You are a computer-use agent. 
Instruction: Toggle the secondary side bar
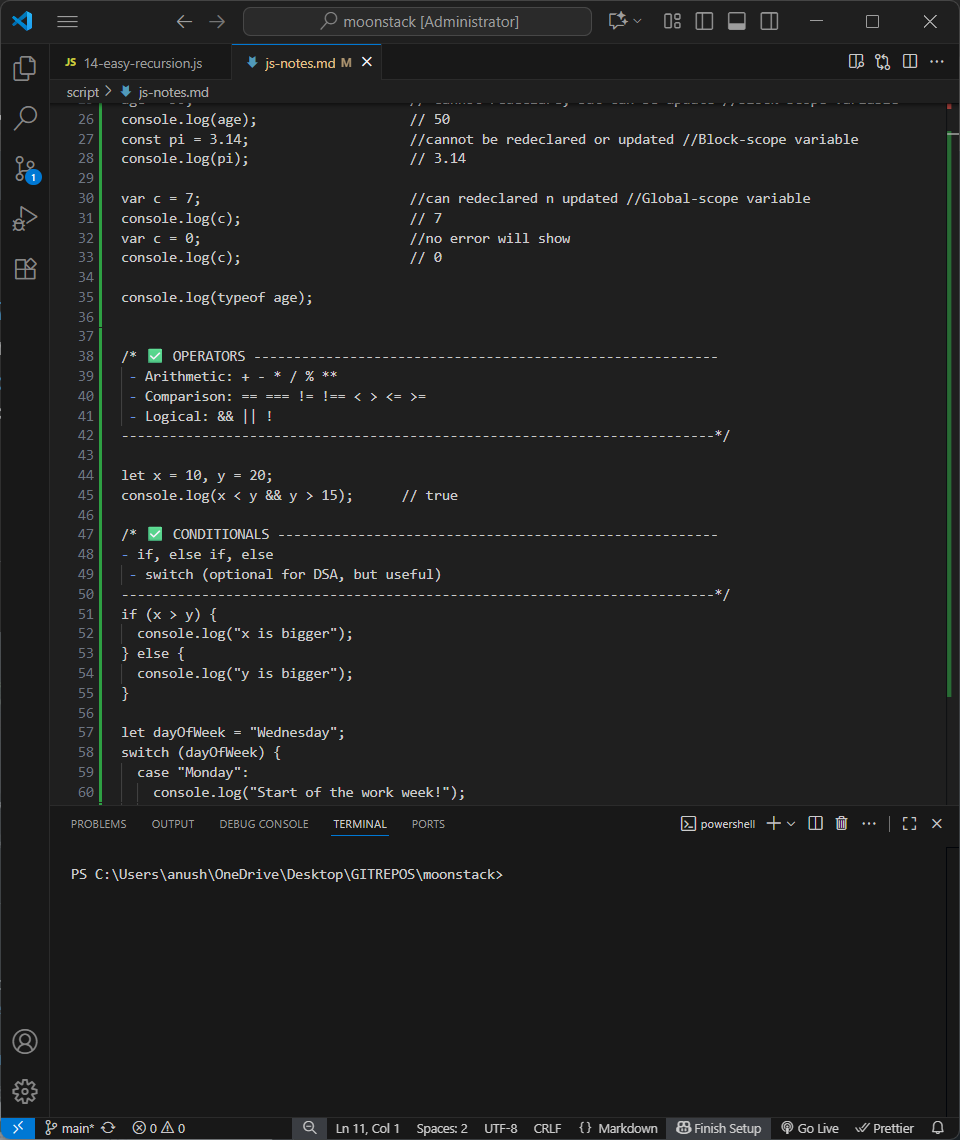[x=769, y=21]
